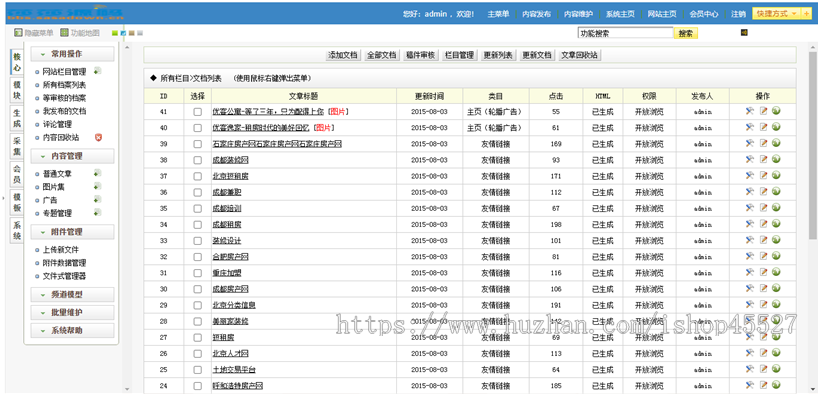Click the globe preview icon in row ID 36
The height and width of the screenshot is (396, 820).
tap(776, 191)
